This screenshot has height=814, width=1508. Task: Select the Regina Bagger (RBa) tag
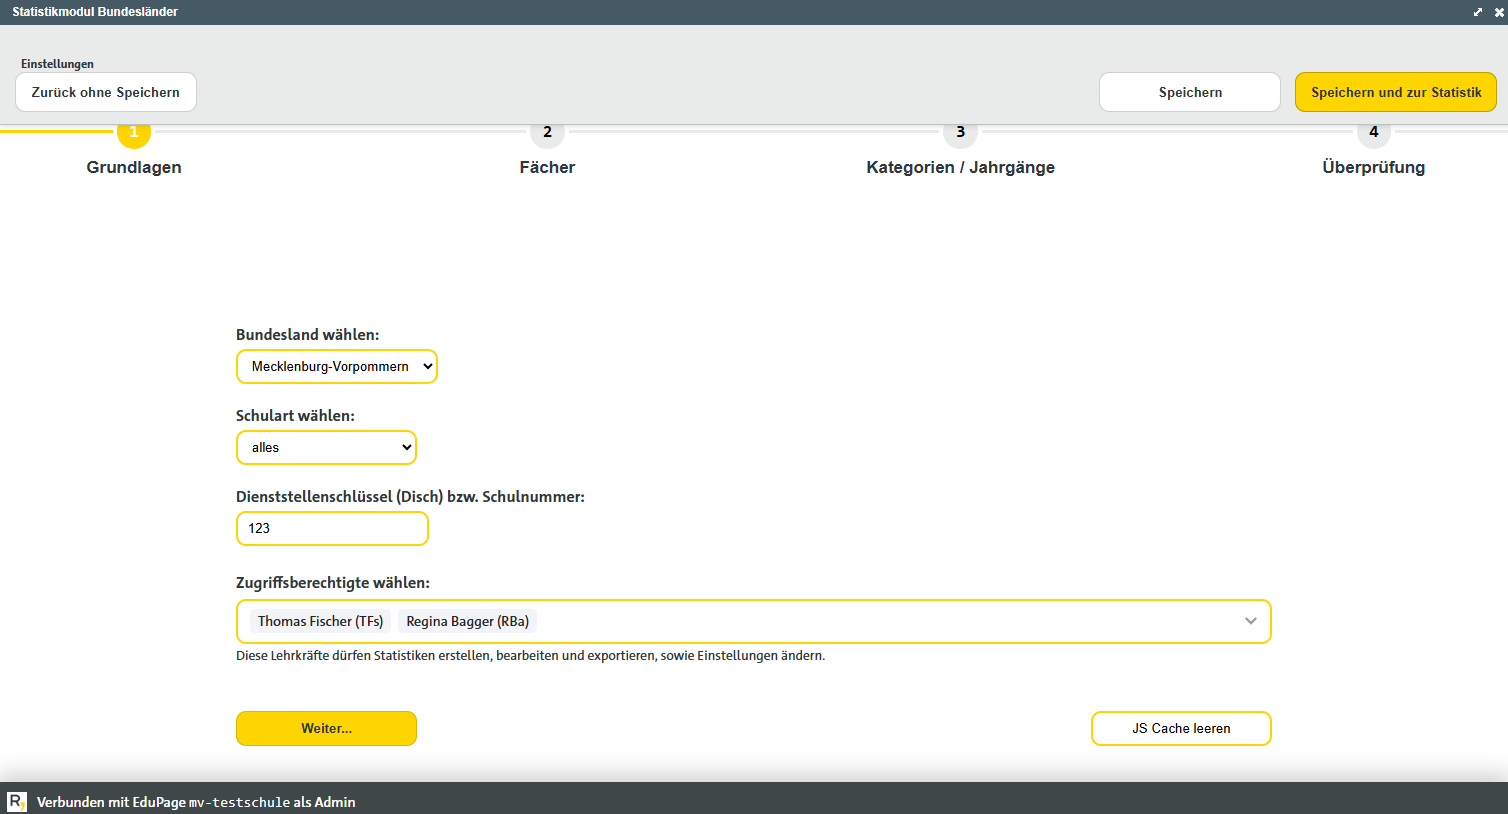pos(468,621)
